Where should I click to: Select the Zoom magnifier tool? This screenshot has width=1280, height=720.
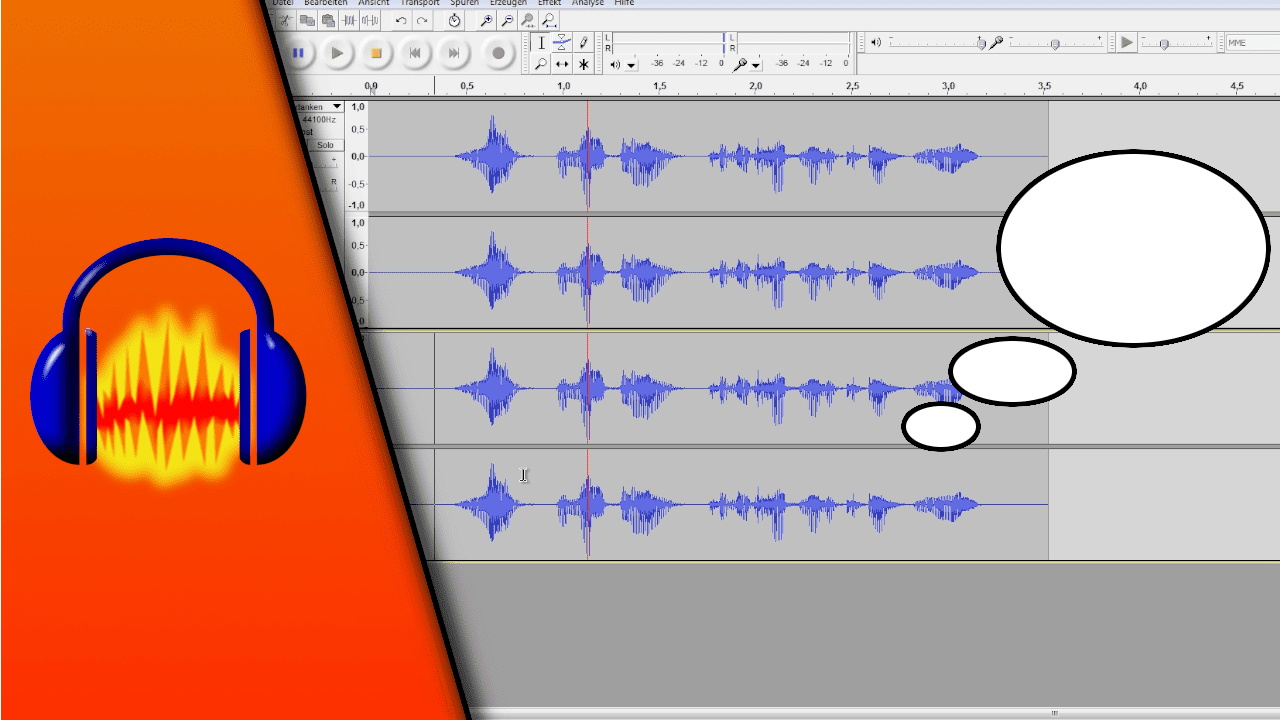pyautogui.click(x=541, y=64)
